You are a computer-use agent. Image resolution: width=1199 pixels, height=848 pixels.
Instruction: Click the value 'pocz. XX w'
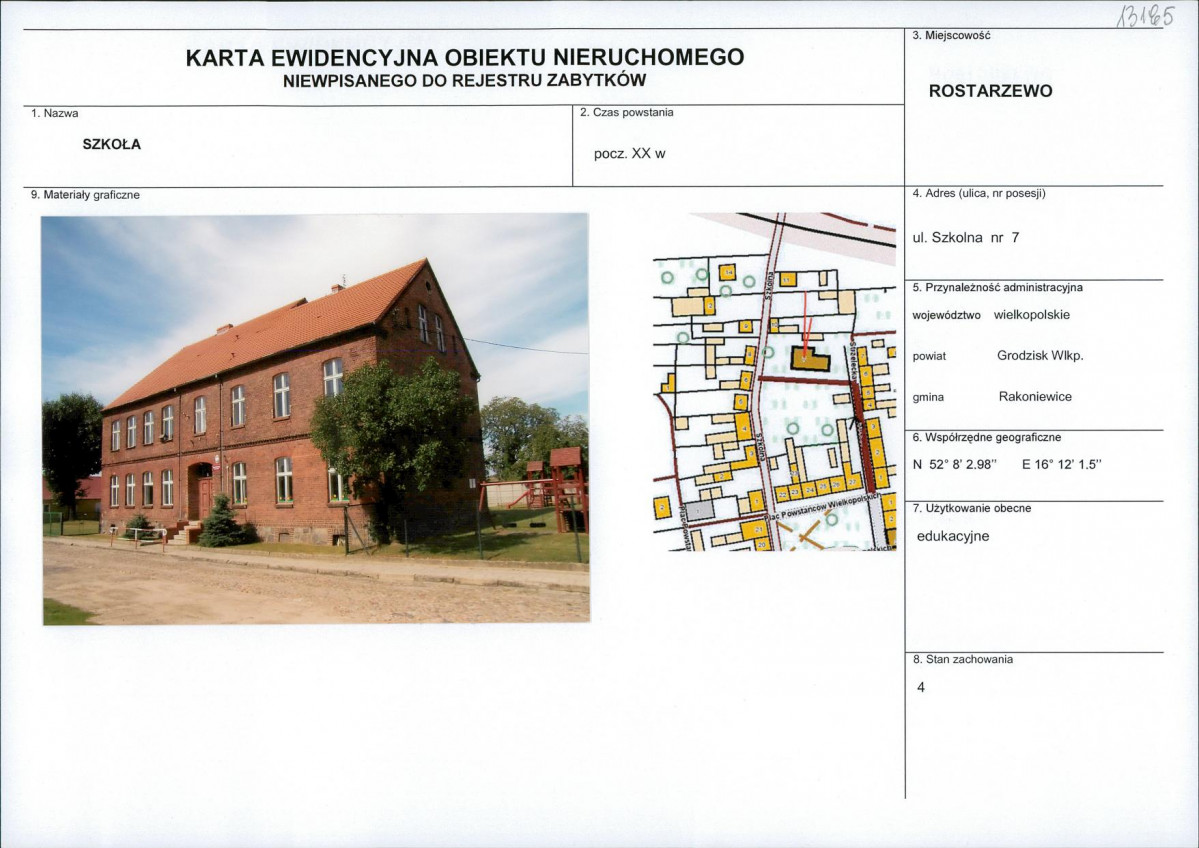[629, 154]
